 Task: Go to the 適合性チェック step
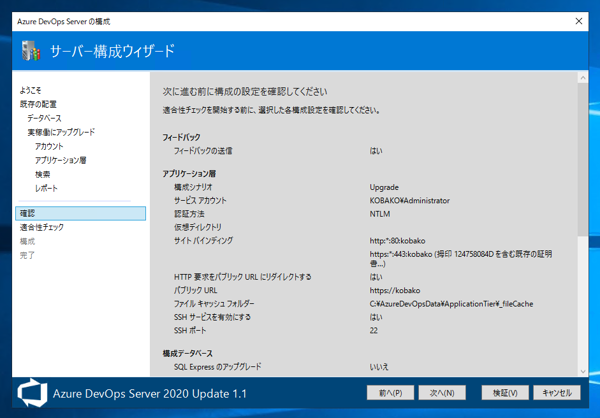click(42, 227)
